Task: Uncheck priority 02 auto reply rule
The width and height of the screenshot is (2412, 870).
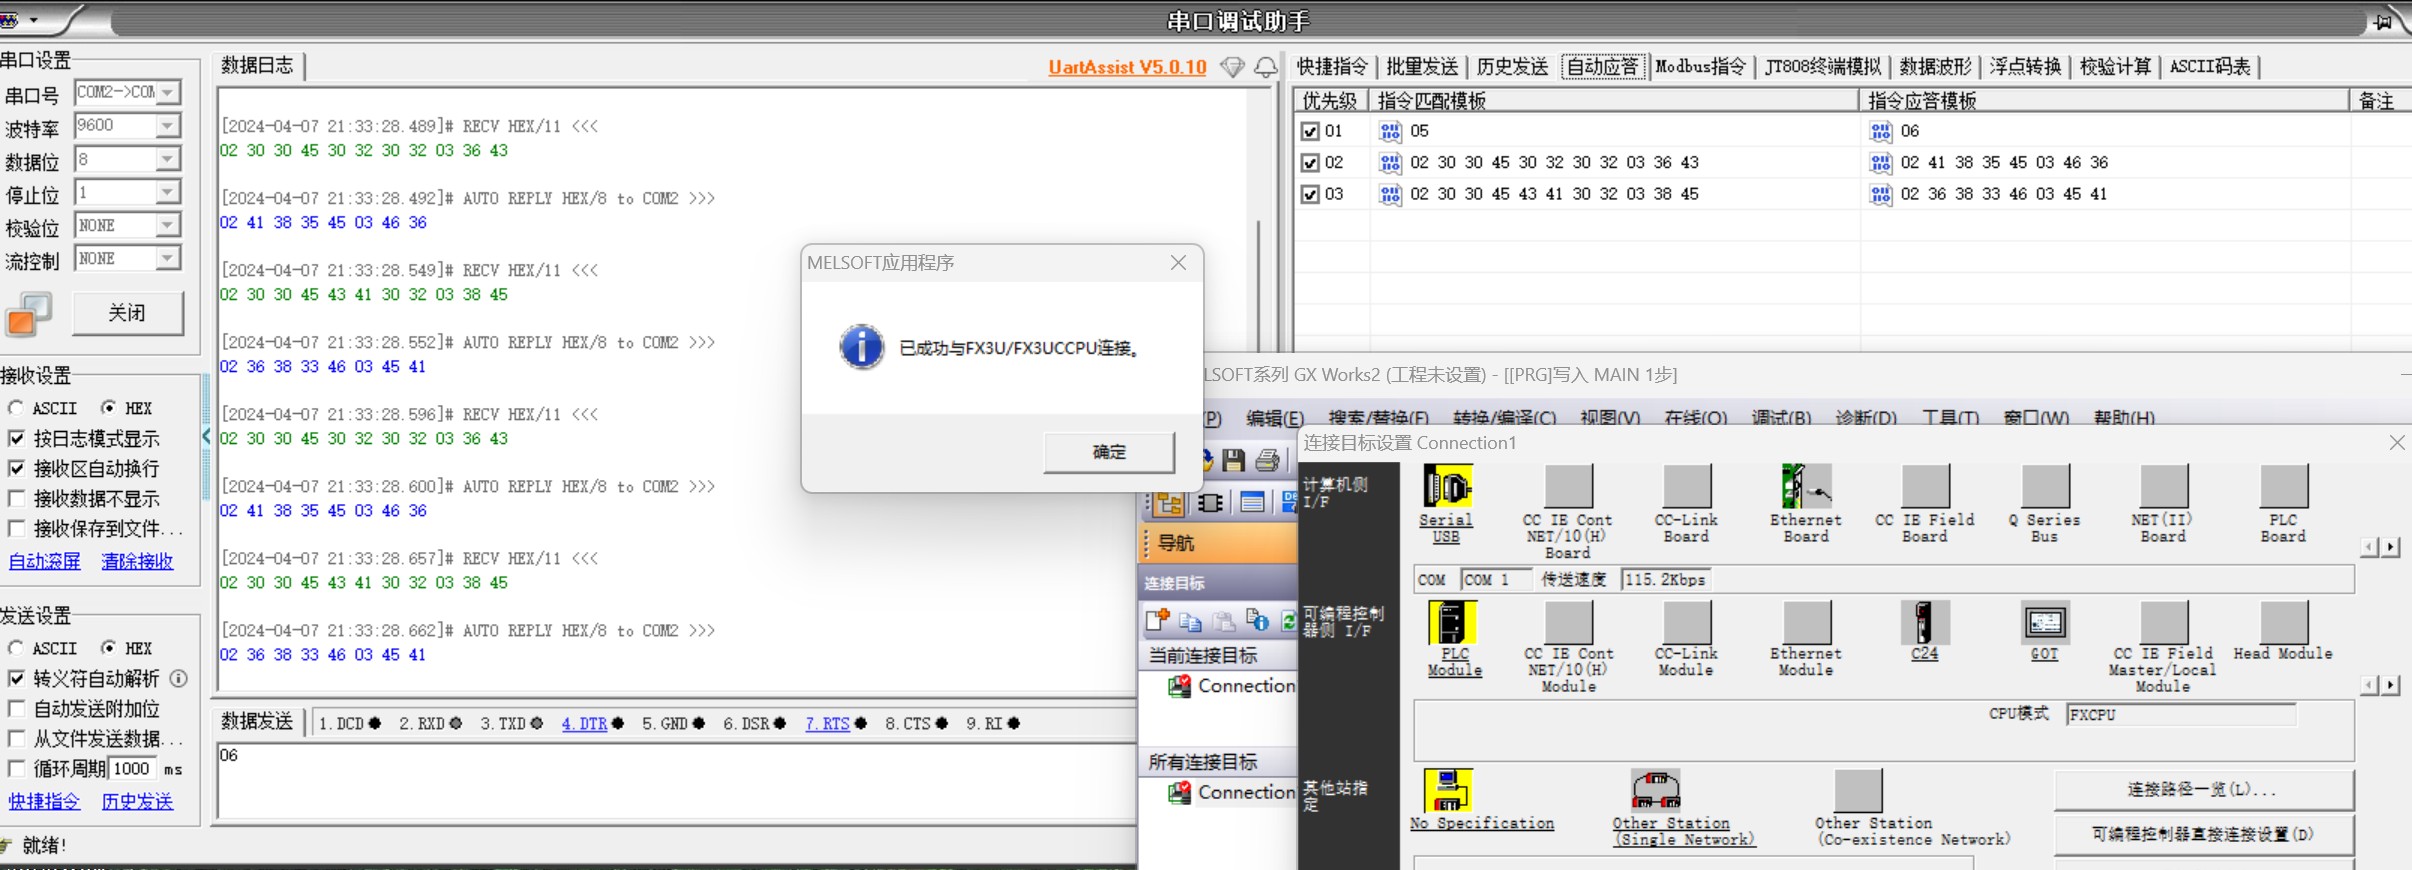Action: click(x=1310, y=162)
